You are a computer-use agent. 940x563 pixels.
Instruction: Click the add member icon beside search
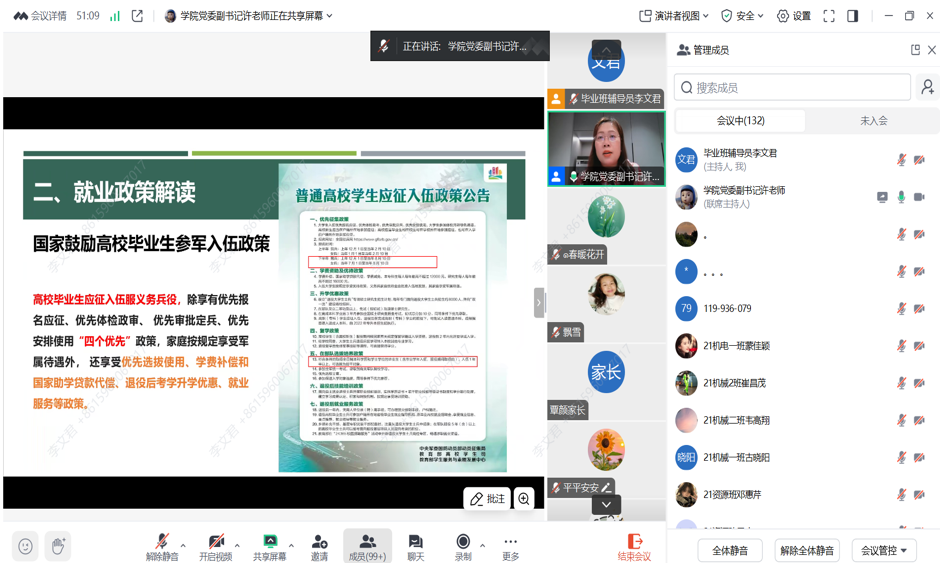pyautogui.click(x=927, y=88)
